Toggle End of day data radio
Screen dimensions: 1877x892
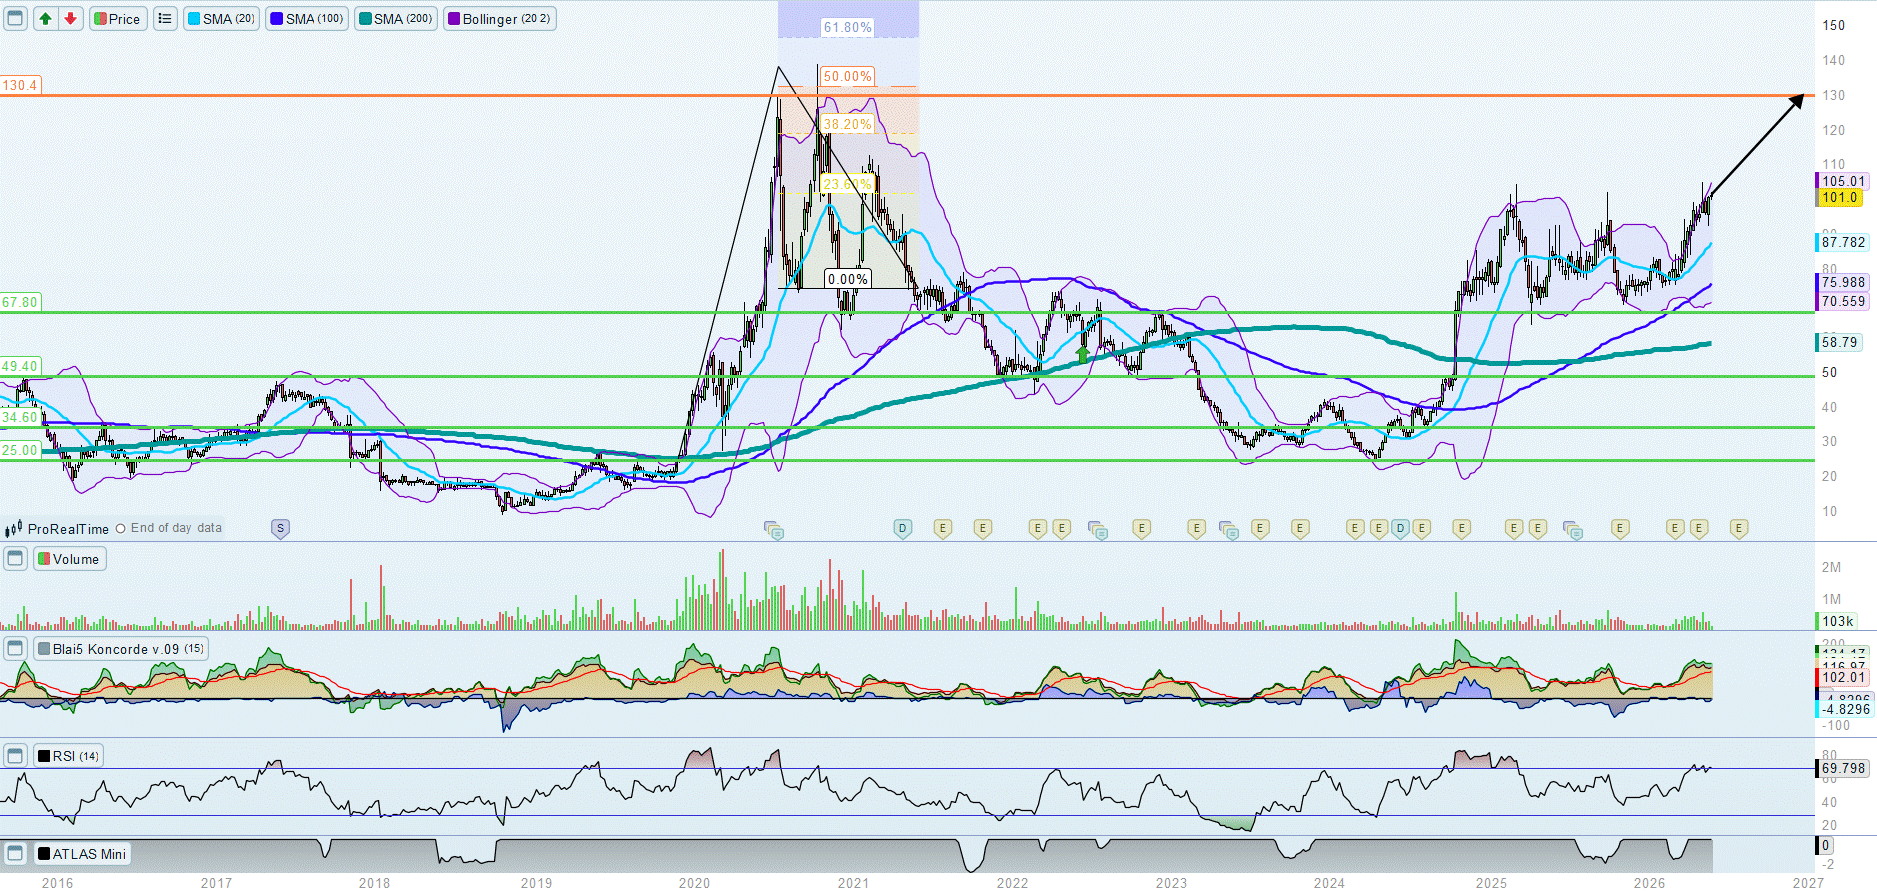click(120, 528)
